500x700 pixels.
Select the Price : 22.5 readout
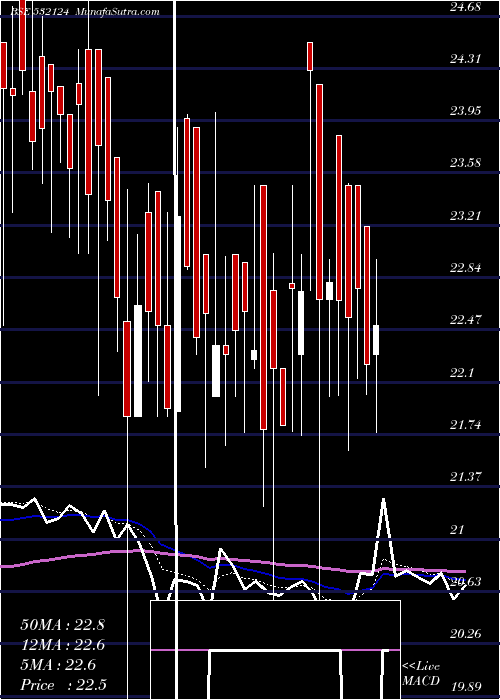pos(63,685)
